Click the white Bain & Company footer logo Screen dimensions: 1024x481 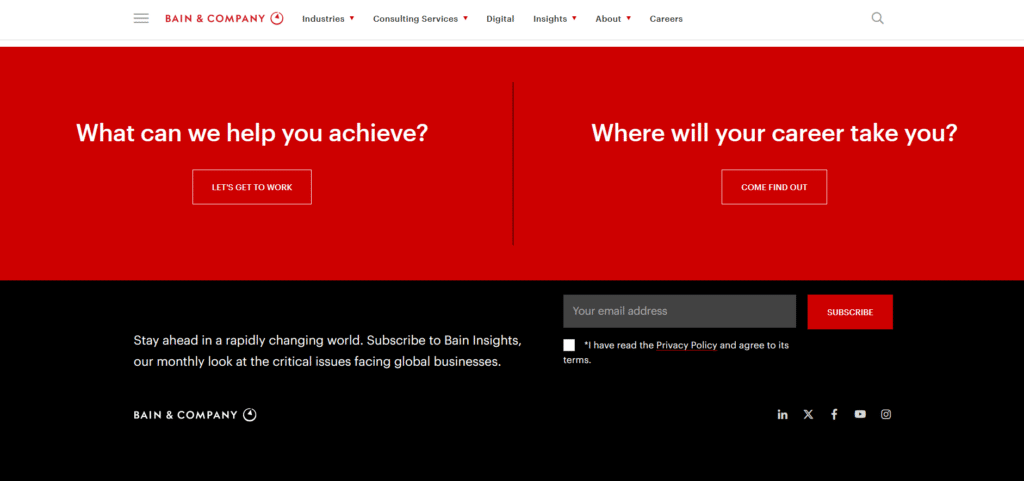(195, 414)
